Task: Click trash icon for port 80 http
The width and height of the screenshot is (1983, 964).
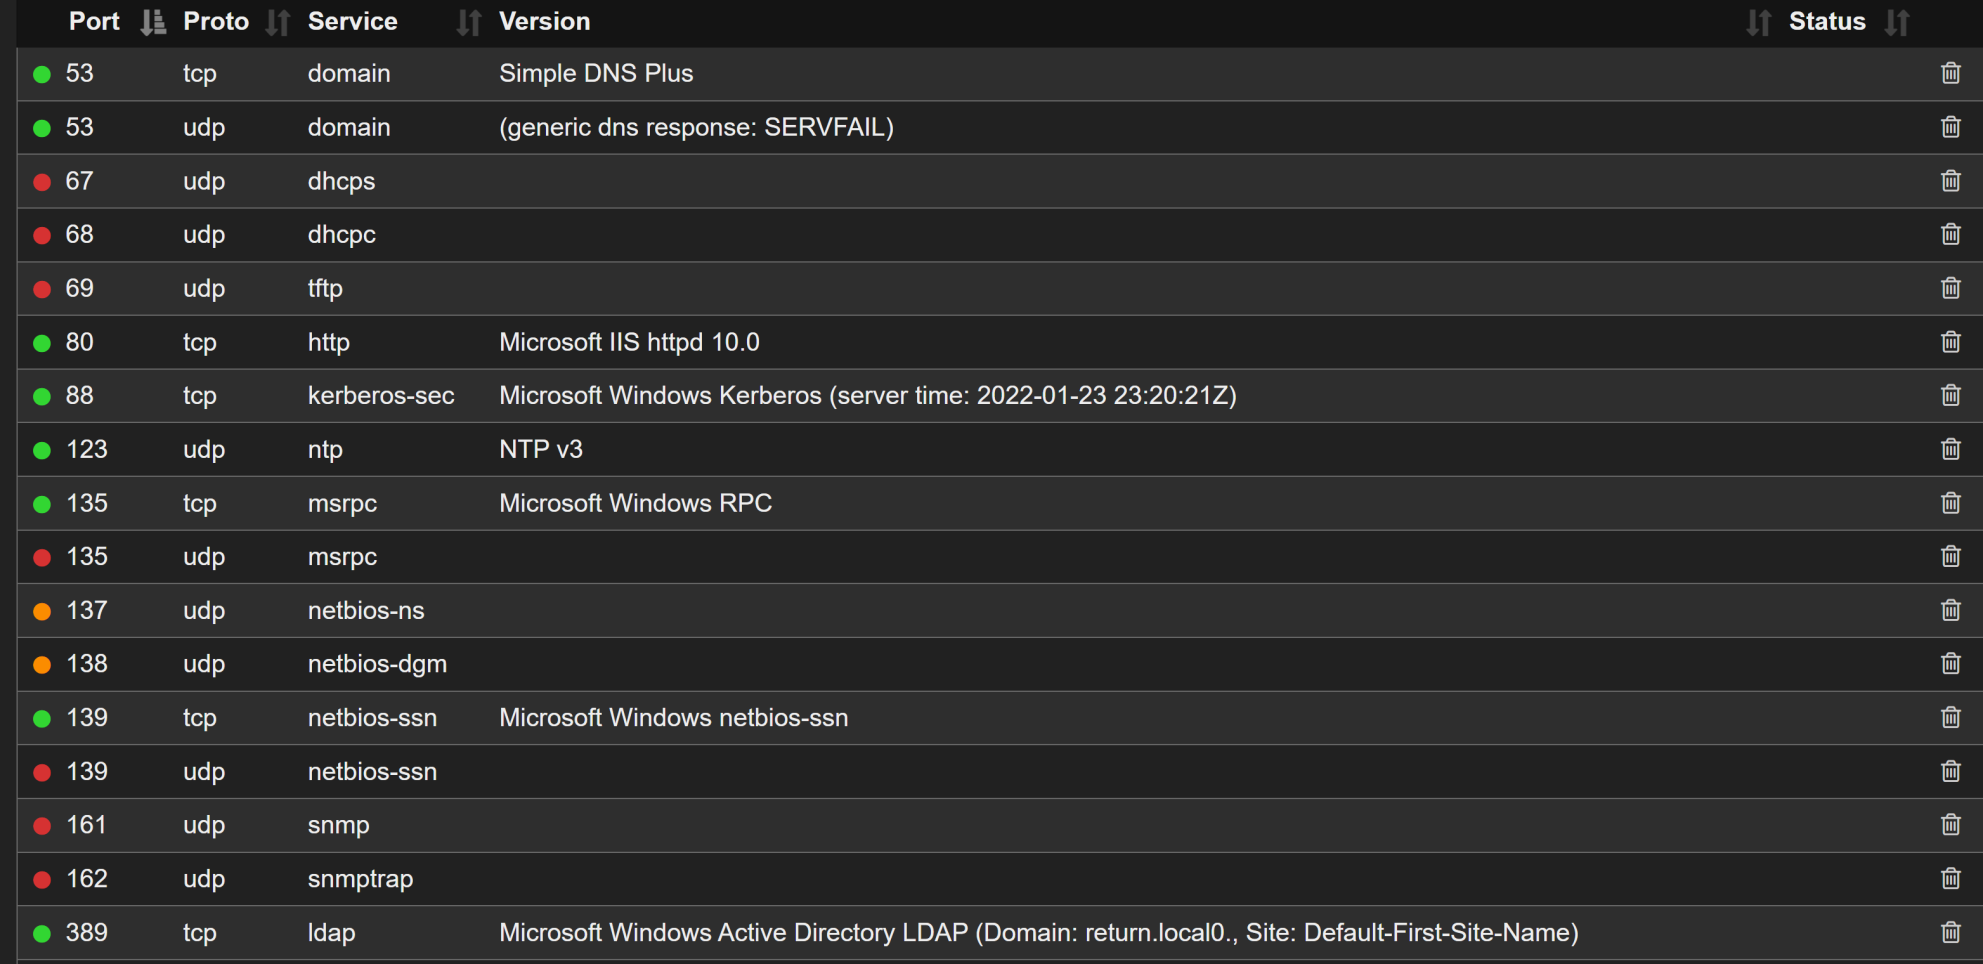Action: [1950, 342]
